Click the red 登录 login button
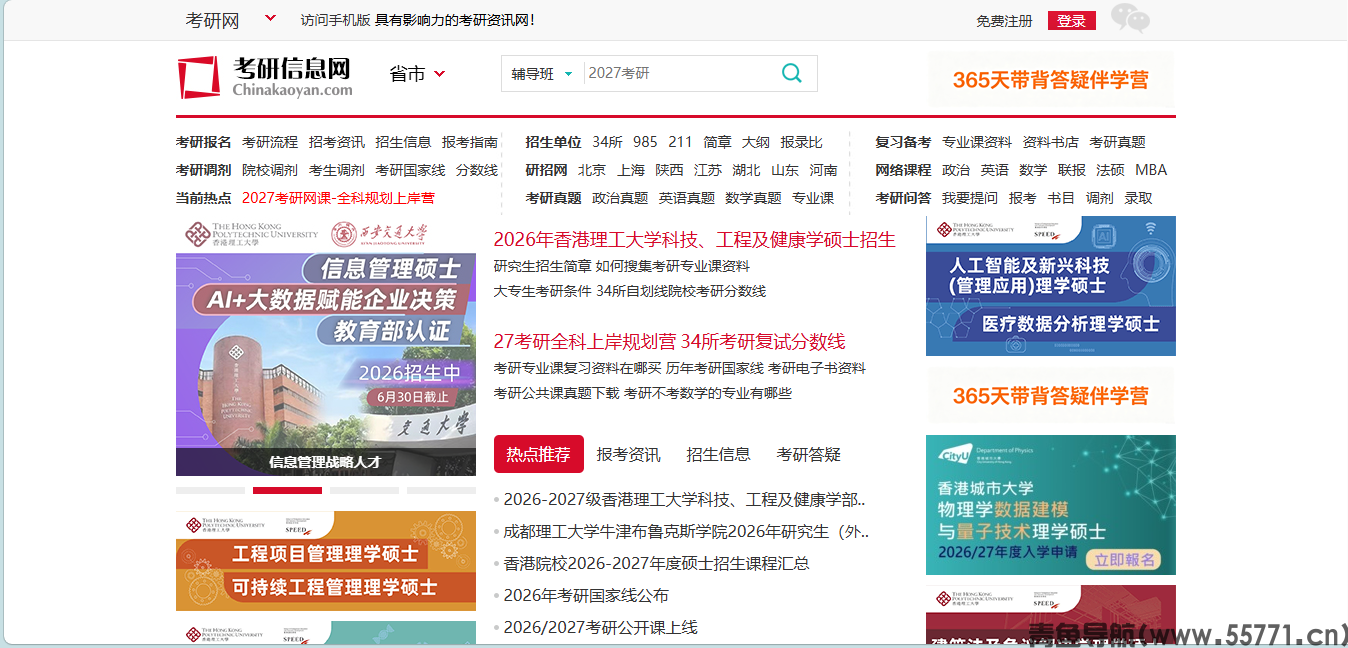The height and width of the screenshot is (648, 1348). pyautogui.click(x=1071, y=20)
